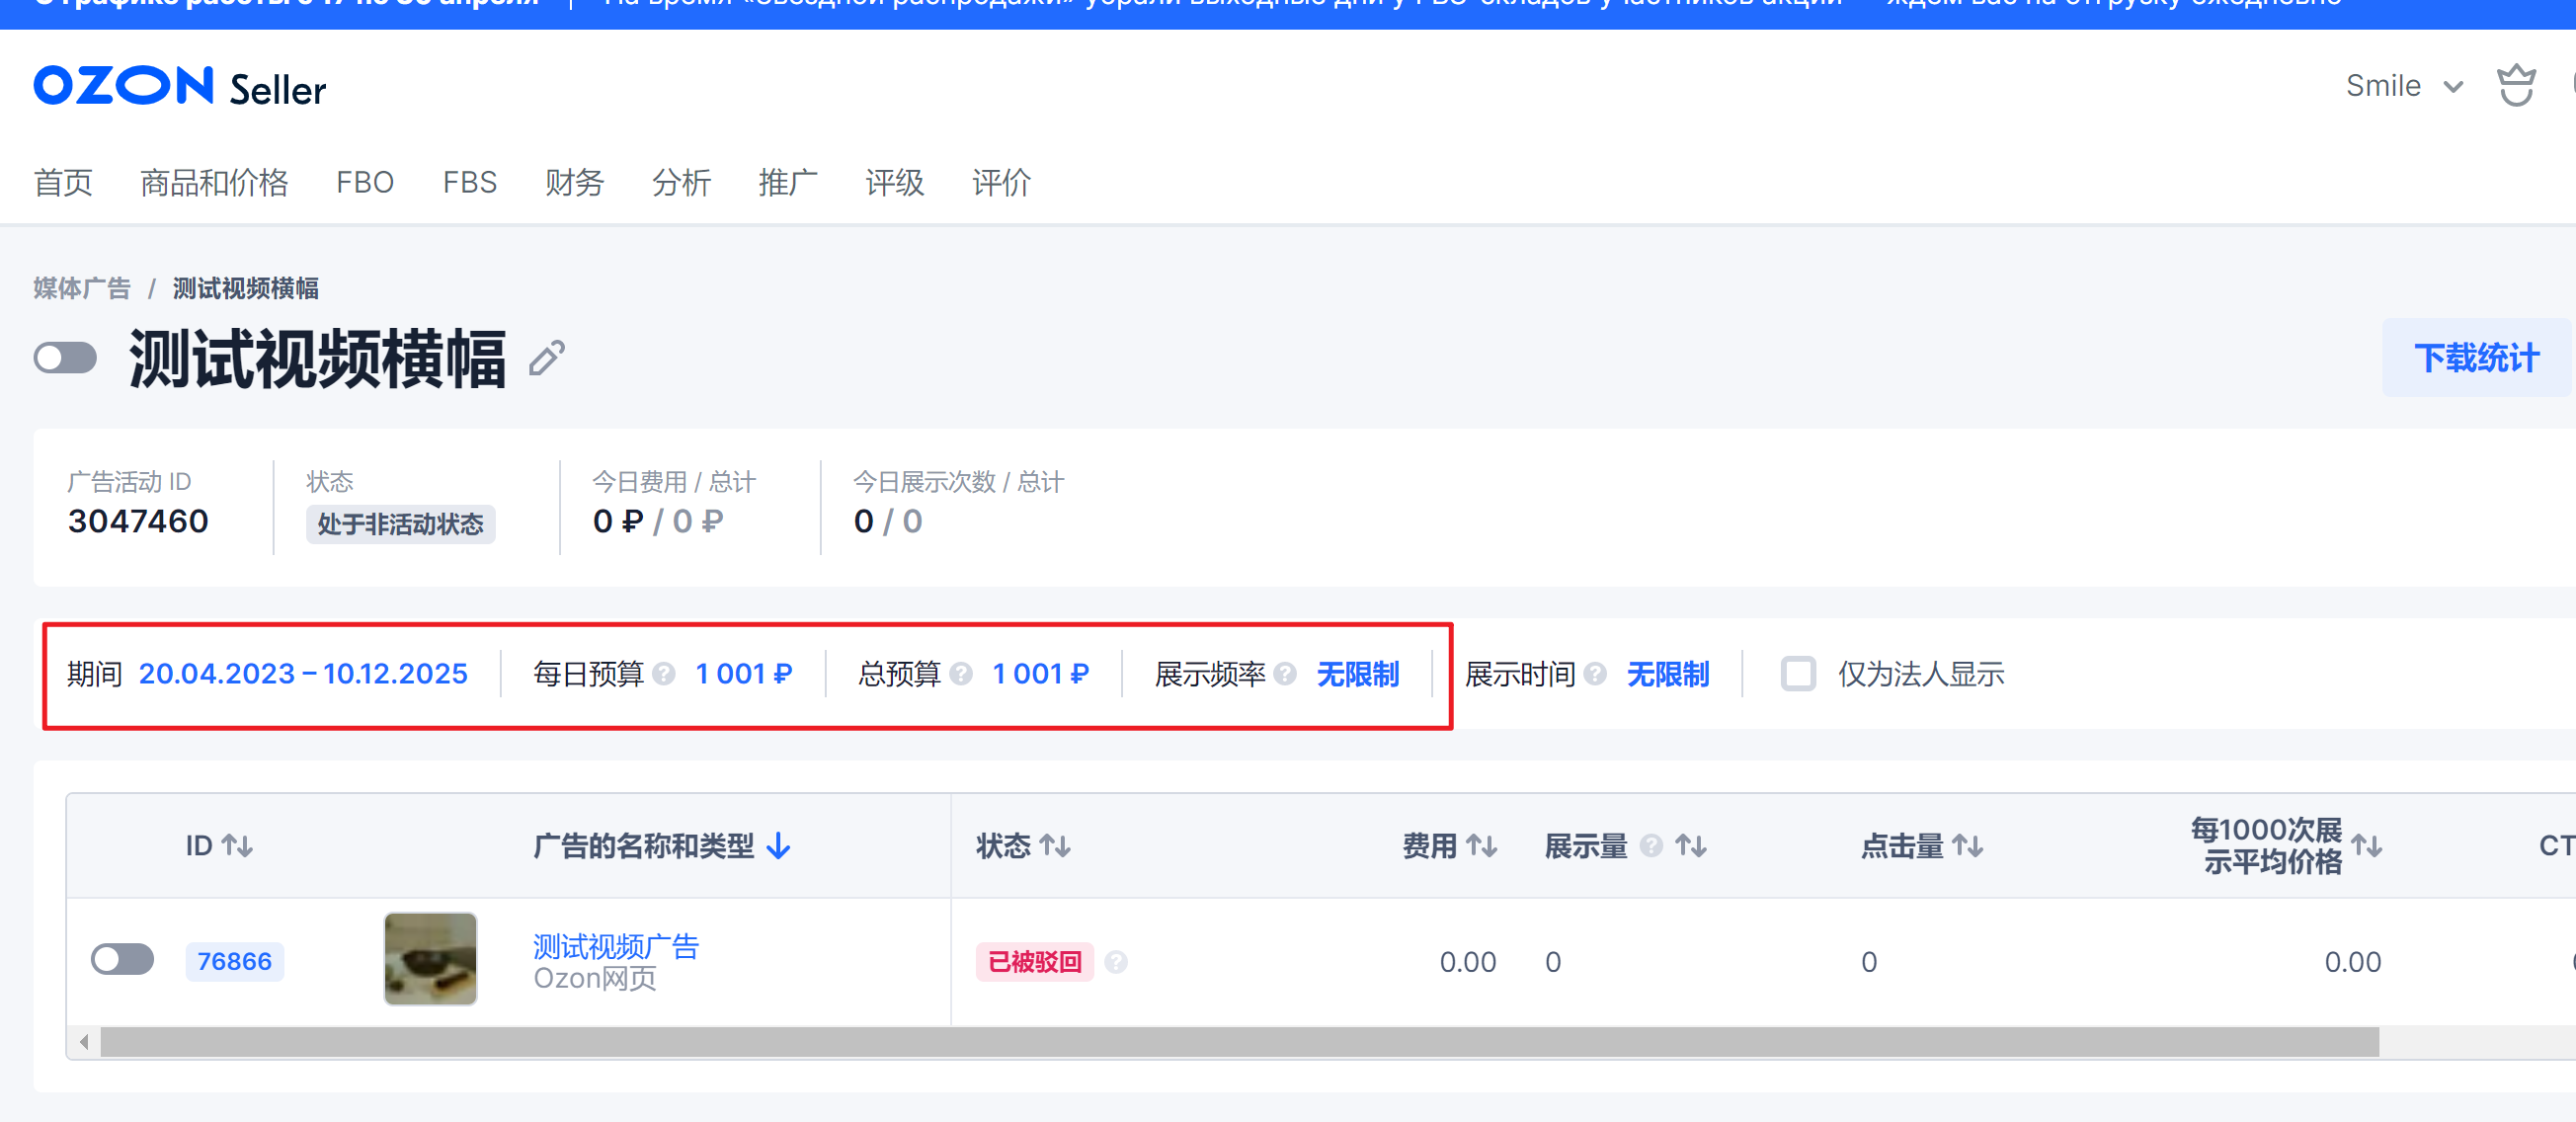Click help icon next to 展示频率
Screen dimensions: 2576x1122
click(1285, 674)
